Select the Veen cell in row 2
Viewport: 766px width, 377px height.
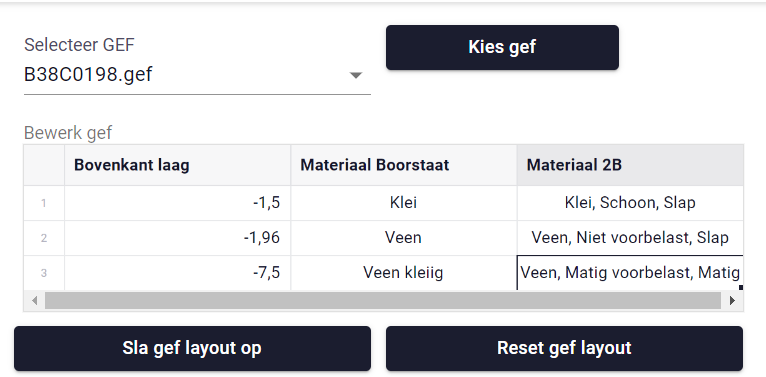[404, 238]
